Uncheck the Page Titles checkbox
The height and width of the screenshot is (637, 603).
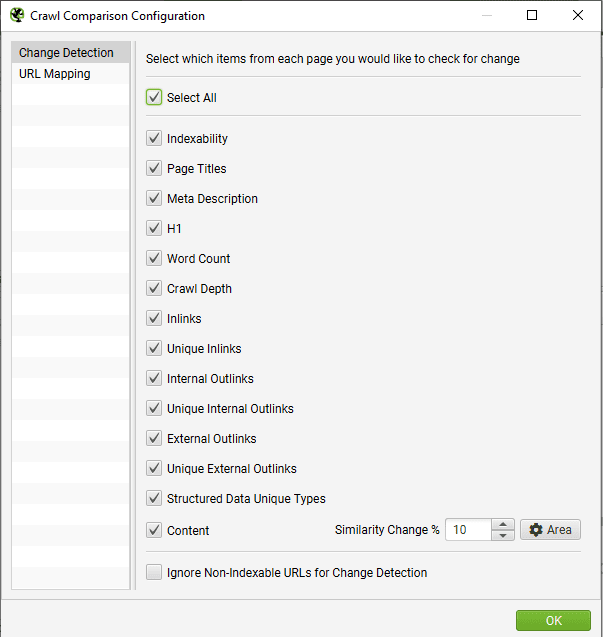pyautogui.click(x=154, y=169)
